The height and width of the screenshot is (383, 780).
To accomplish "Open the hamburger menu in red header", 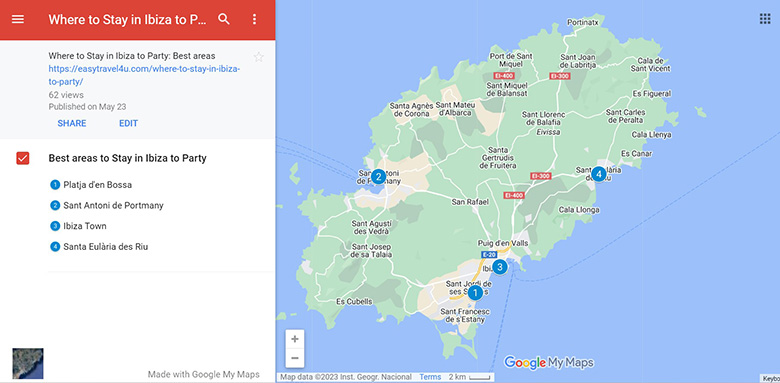I will pos(18,19).
